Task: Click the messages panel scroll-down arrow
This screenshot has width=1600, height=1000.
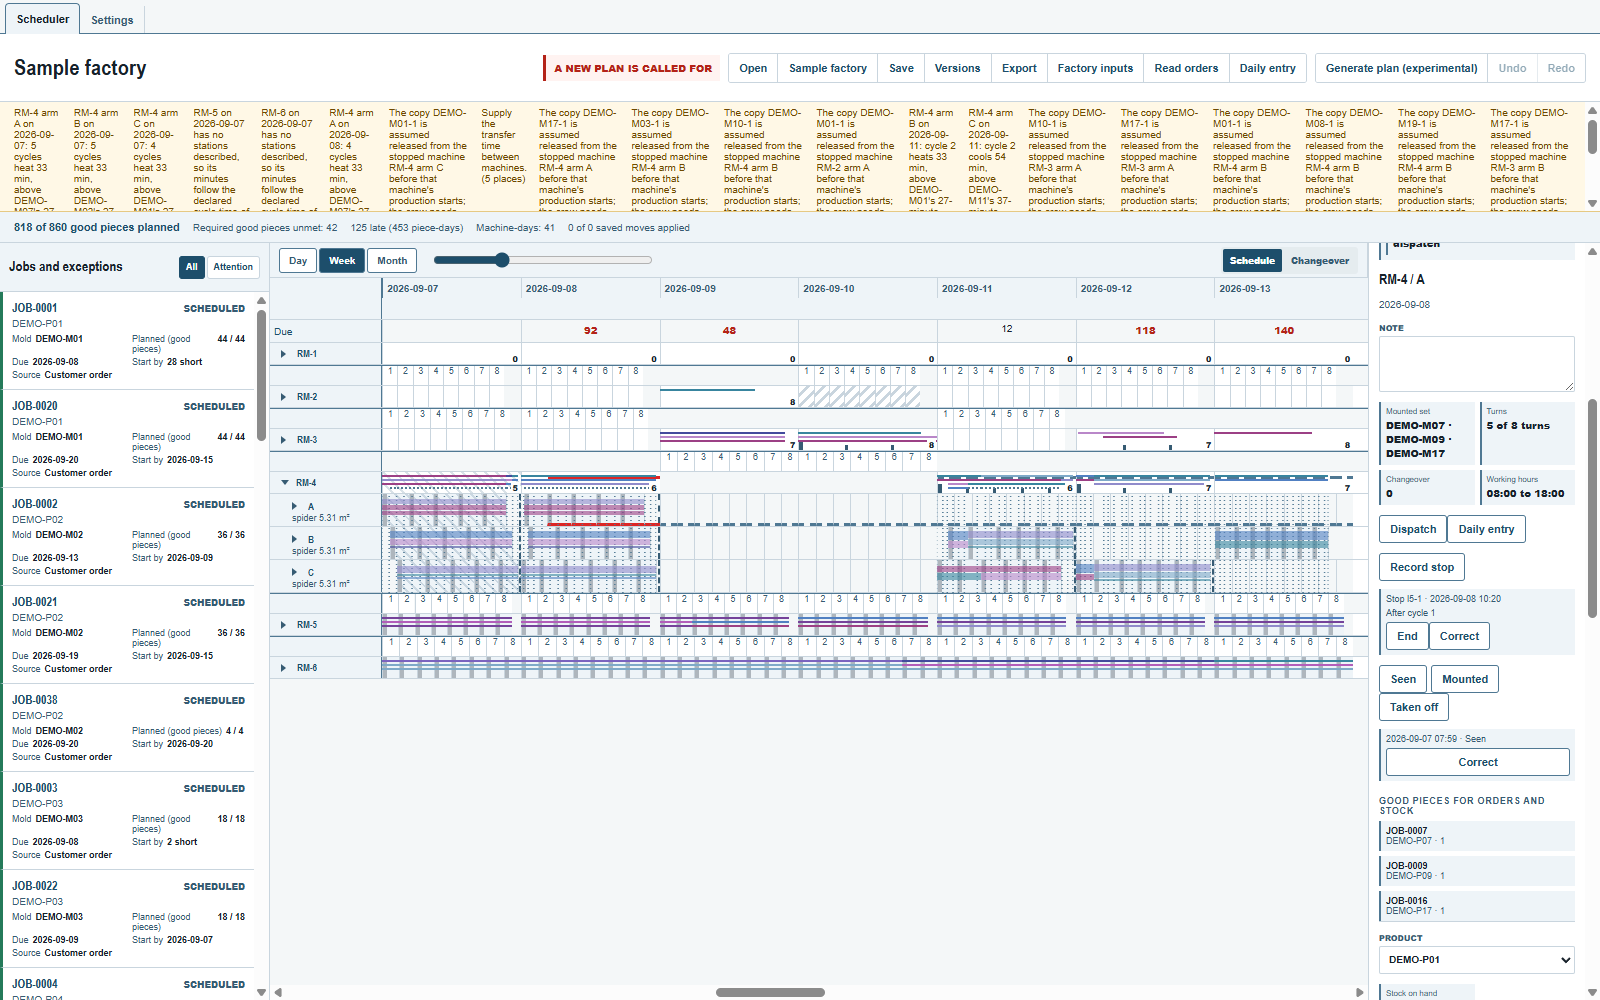Action: (1592, 203)
